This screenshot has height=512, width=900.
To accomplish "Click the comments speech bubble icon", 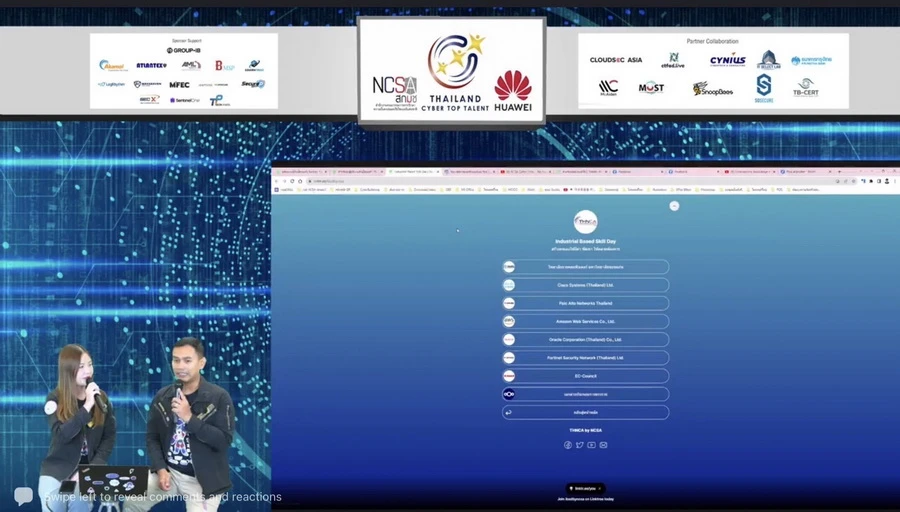I will point(23,496).
